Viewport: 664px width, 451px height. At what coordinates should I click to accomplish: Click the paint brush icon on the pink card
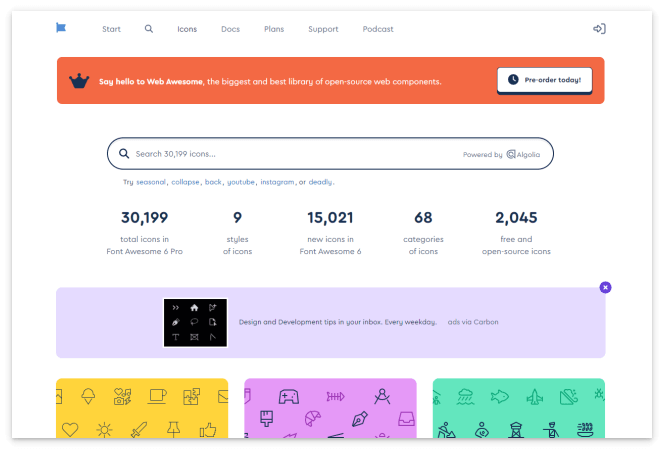266,418
